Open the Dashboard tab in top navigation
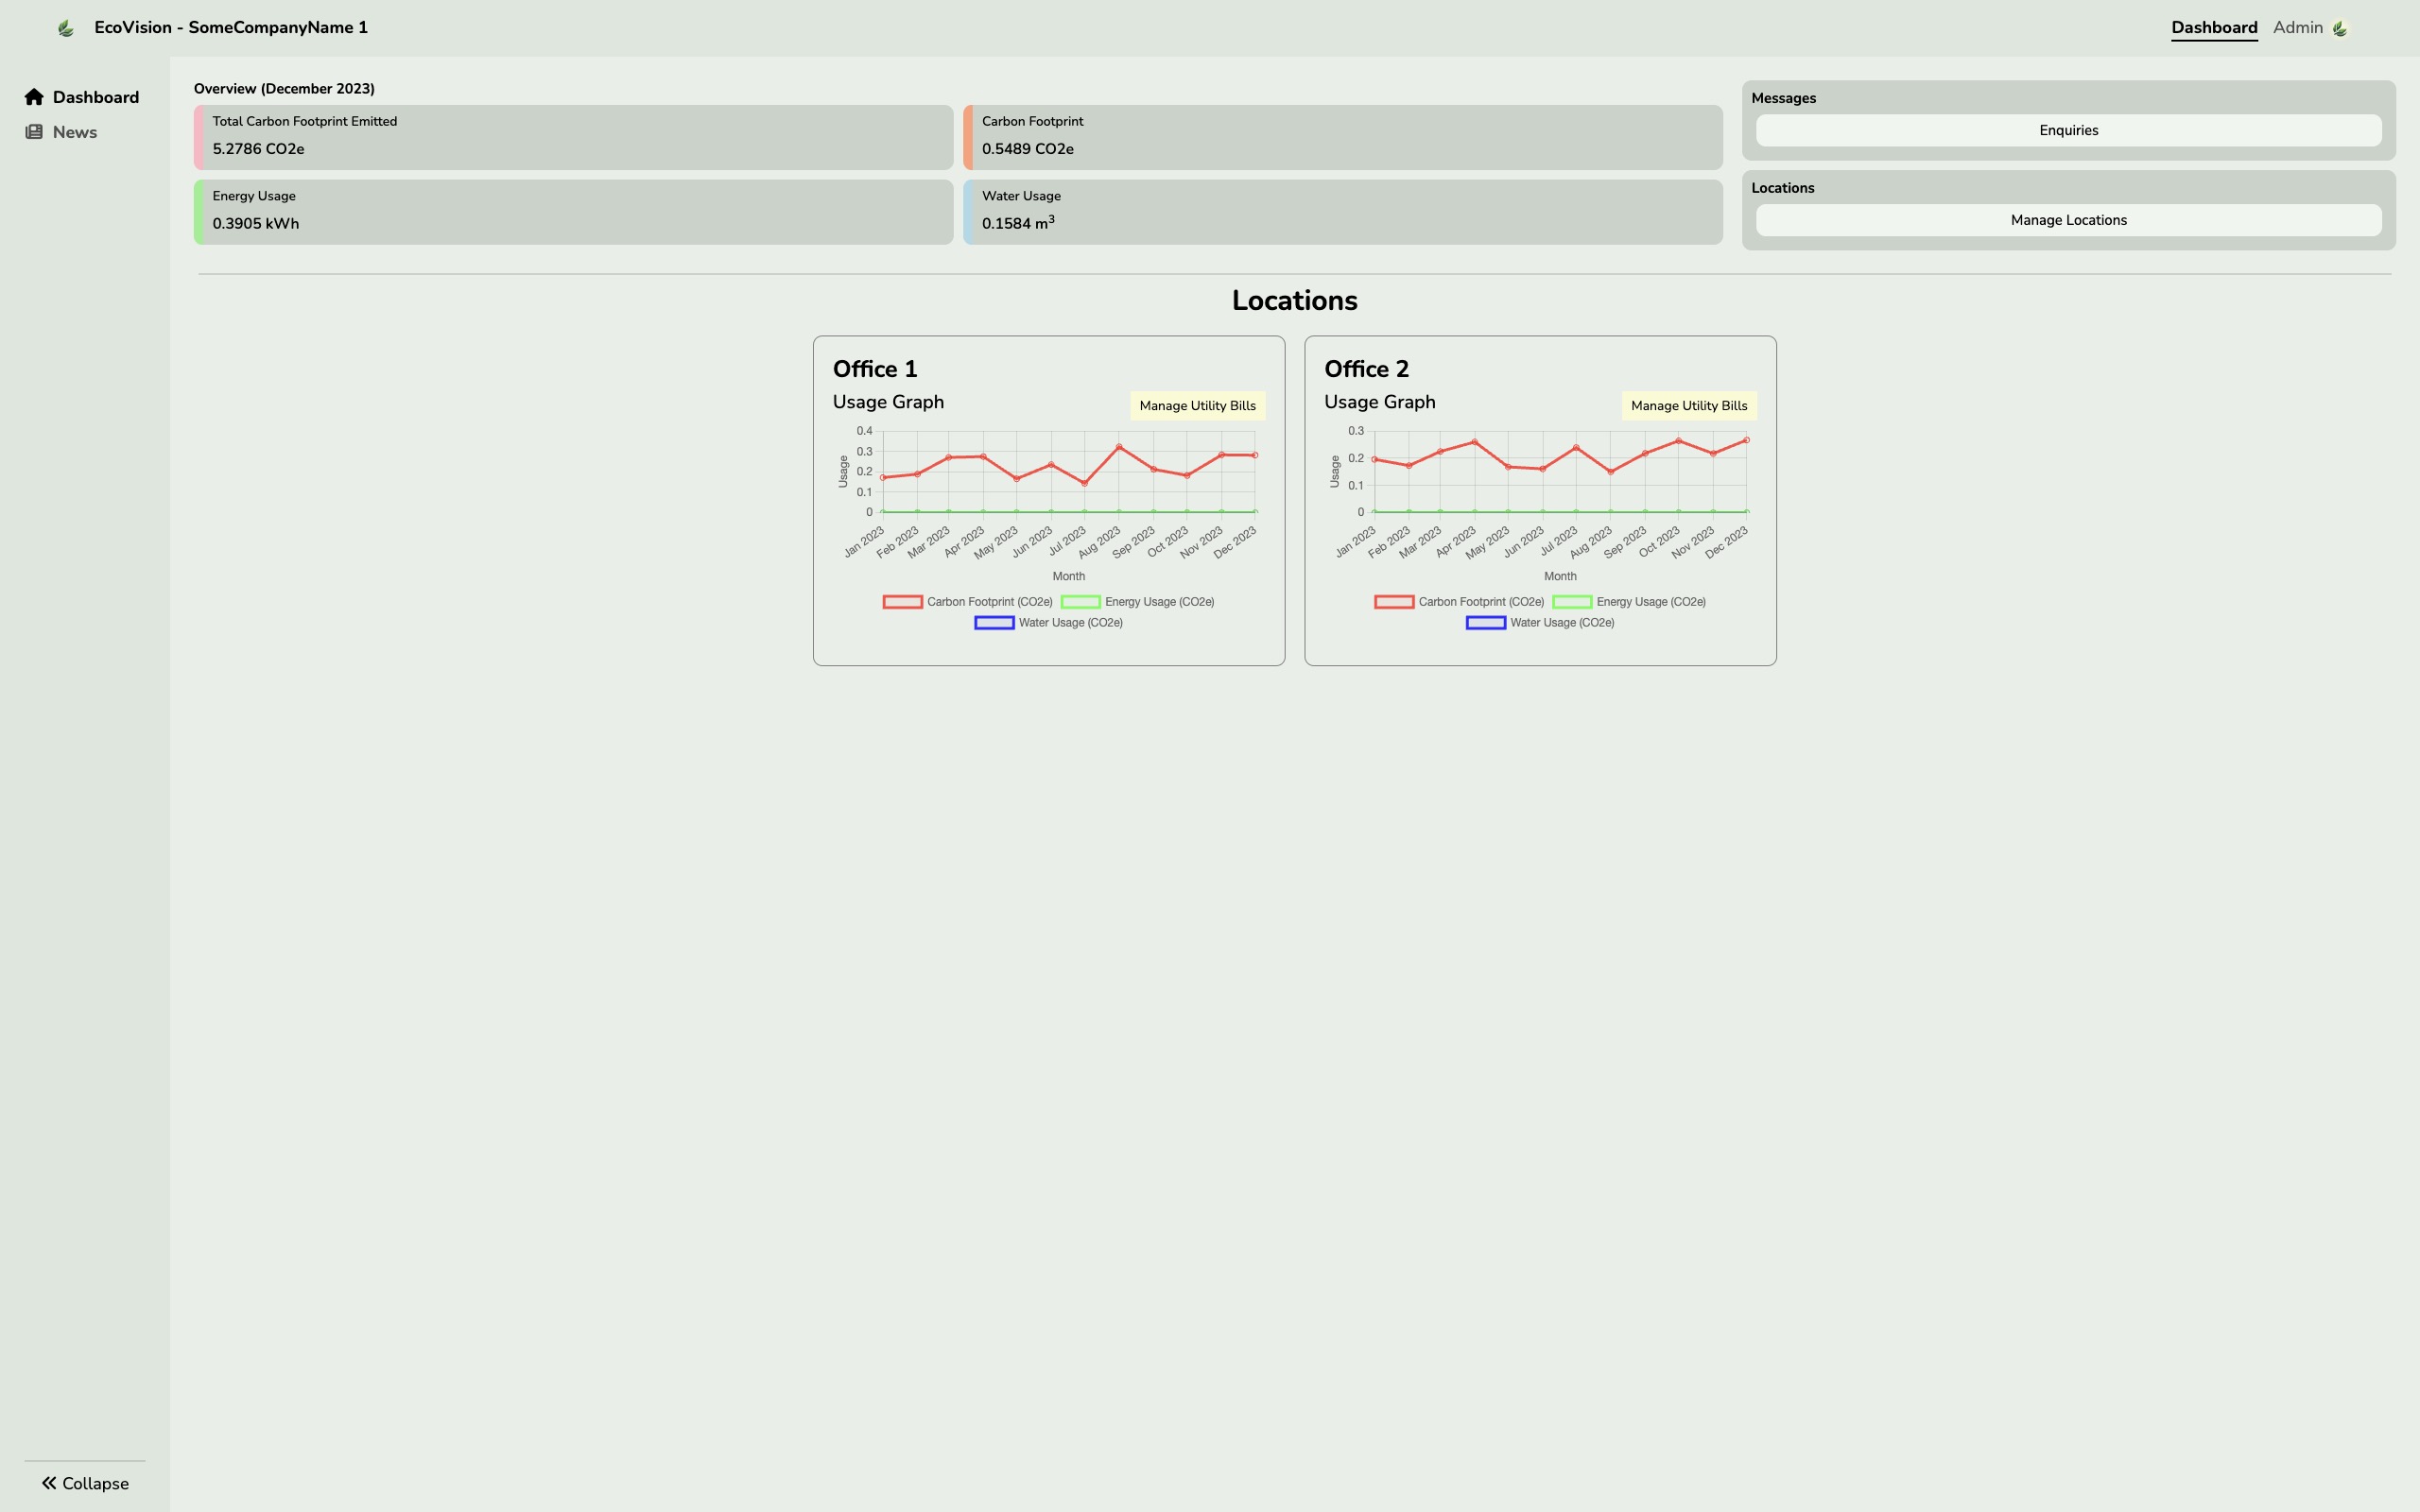The height and width of the screenshot is (1512, 2420). tap(2213, 28)
